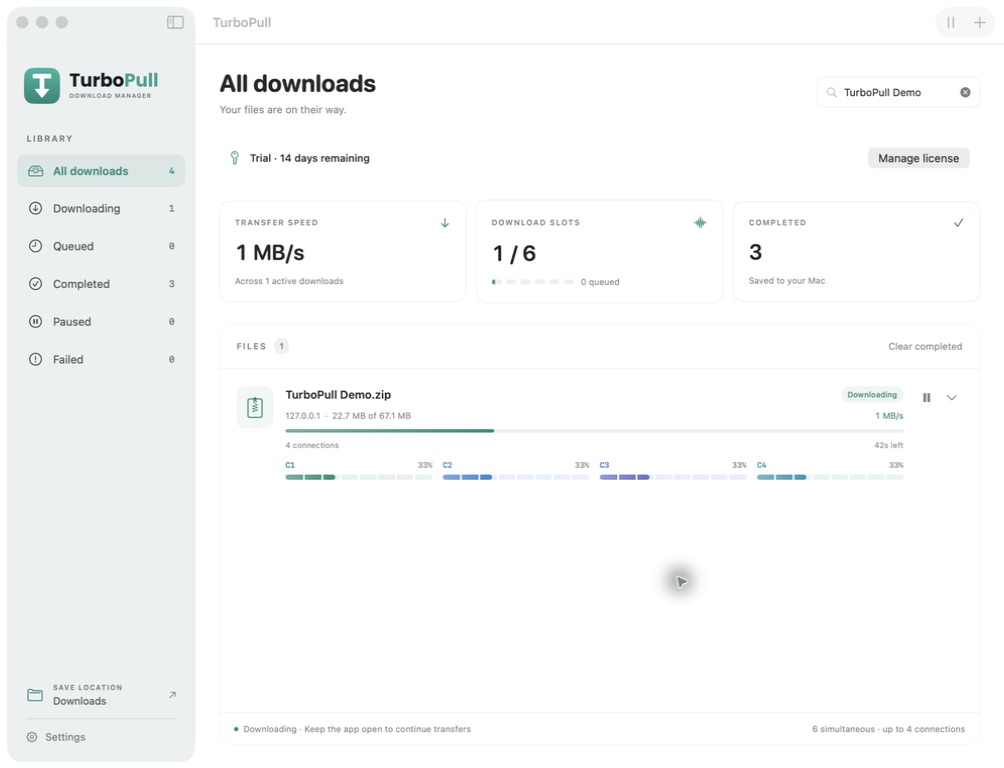Show the Downloading list
The width and height of the screenshot is (1004, 768).
101,208
